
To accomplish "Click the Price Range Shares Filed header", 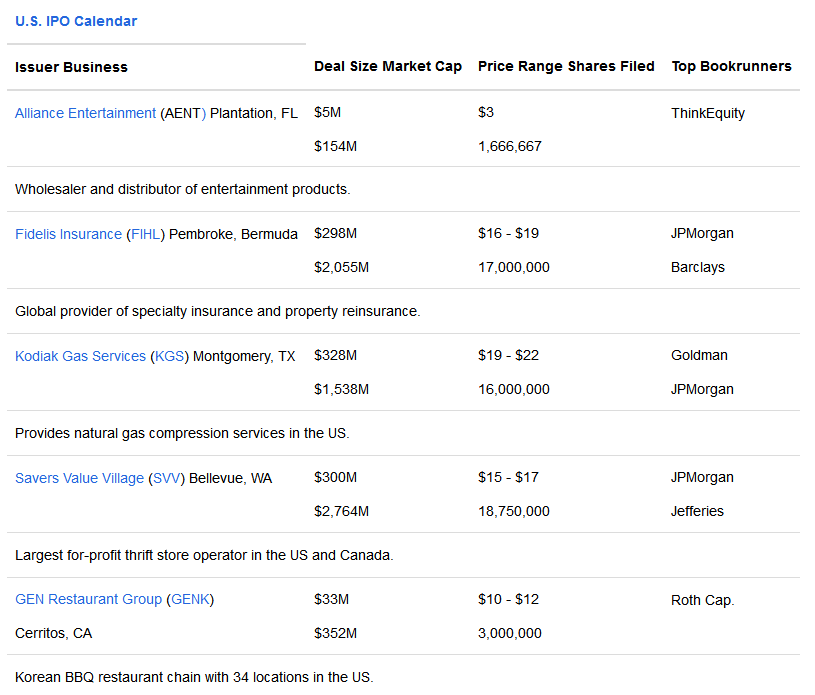I will (x=566, y=67).
